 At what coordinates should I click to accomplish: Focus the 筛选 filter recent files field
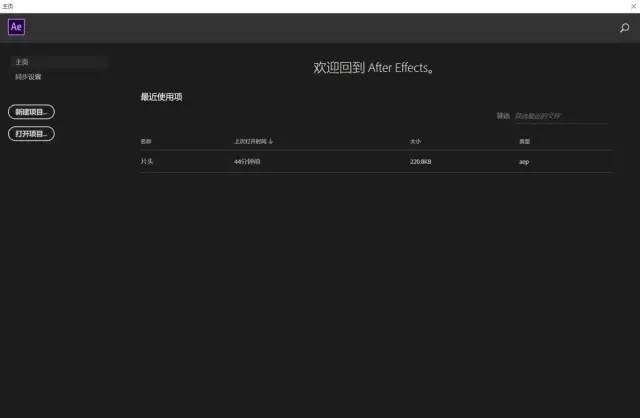point(561,116)
